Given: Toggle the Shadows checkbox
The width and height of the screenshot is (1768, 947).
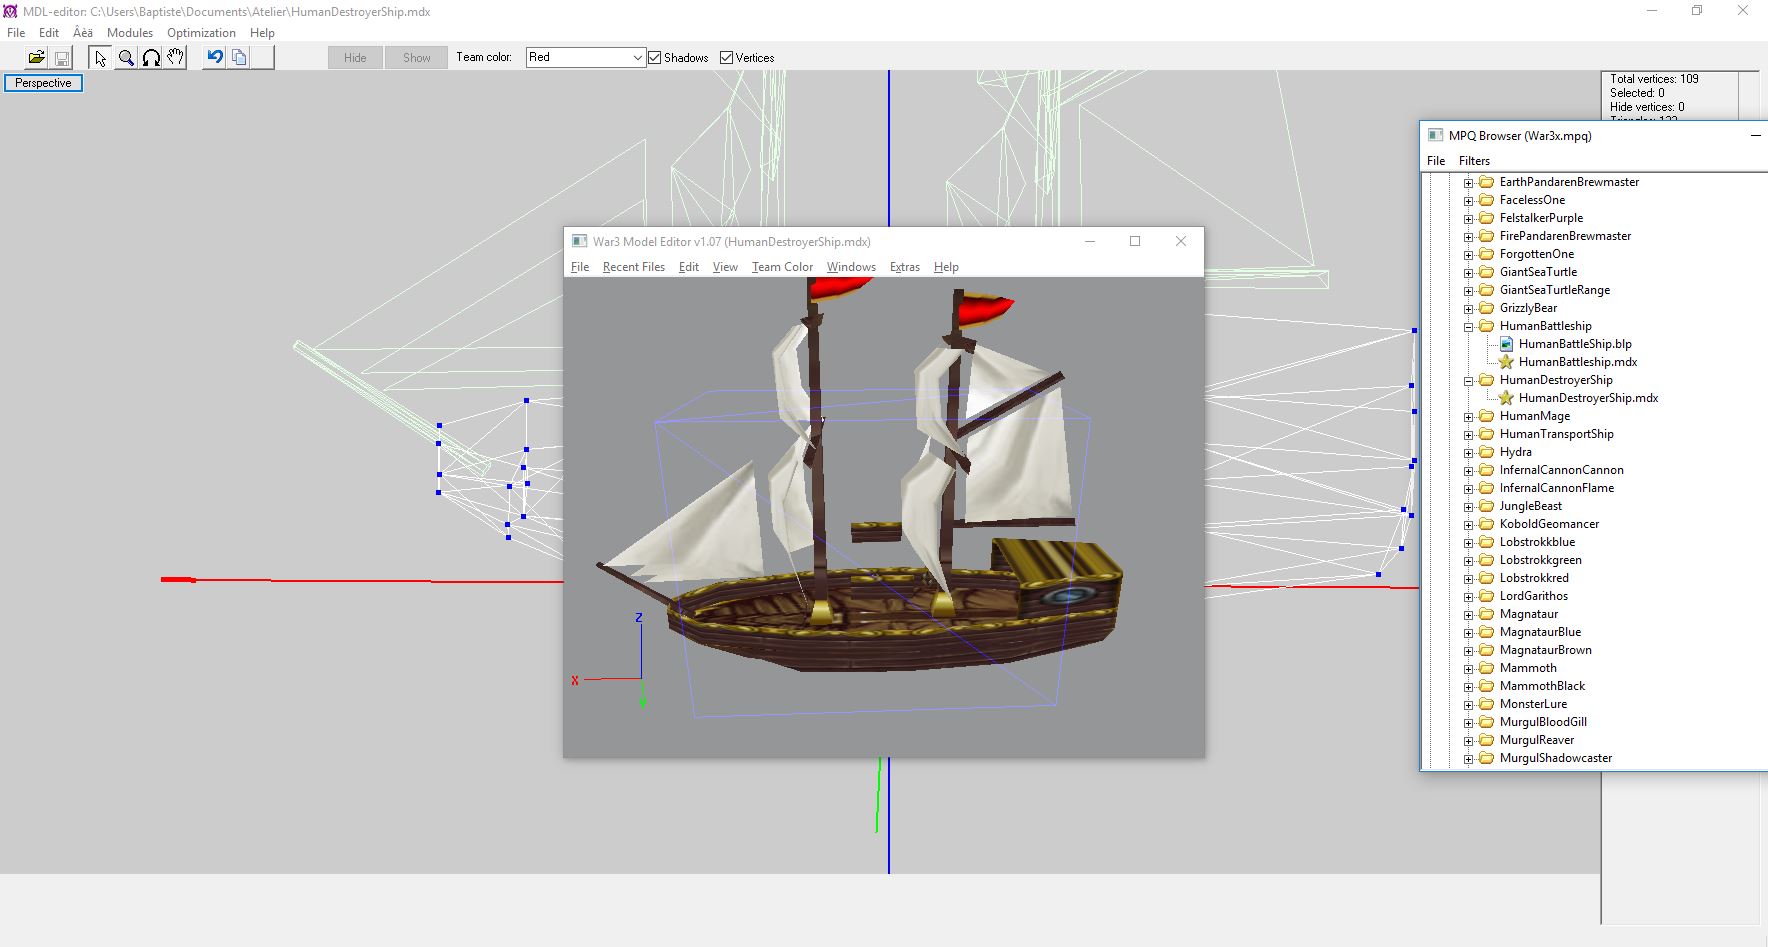Looking at the screenshot, I should point(655,58).
